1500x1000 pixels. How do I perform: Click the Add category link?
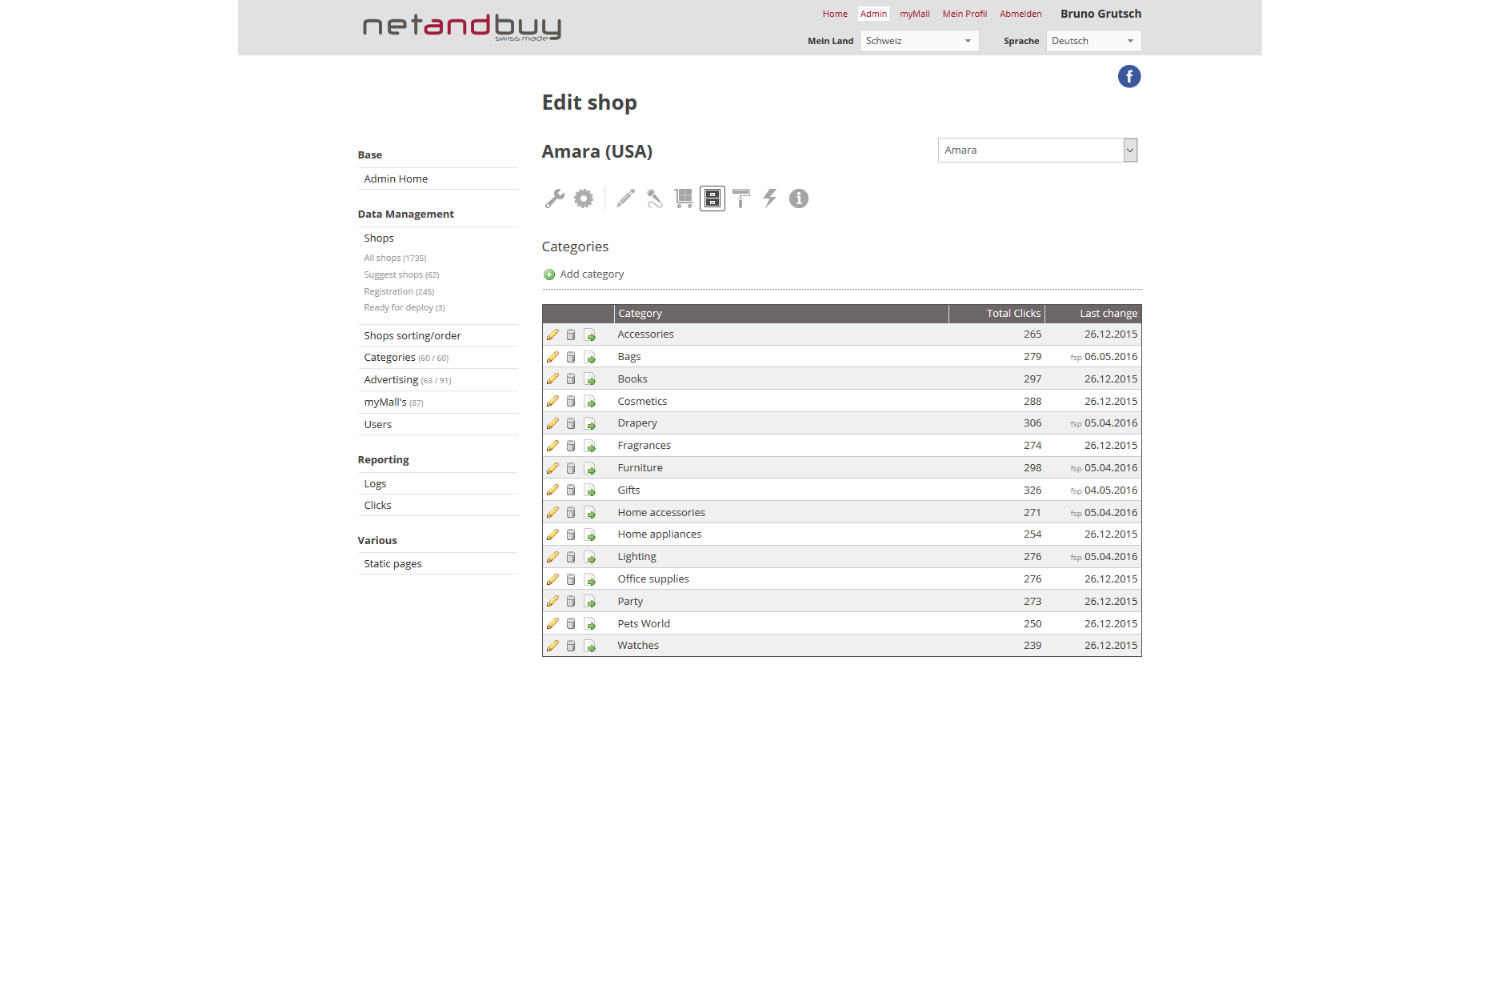591,274
